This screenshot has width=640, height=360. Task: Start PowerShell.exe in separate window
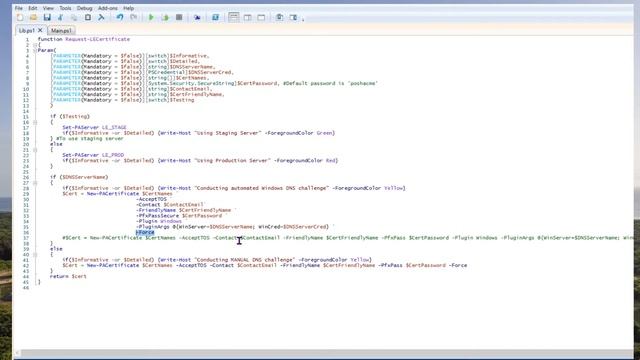(x=215, y=18)
